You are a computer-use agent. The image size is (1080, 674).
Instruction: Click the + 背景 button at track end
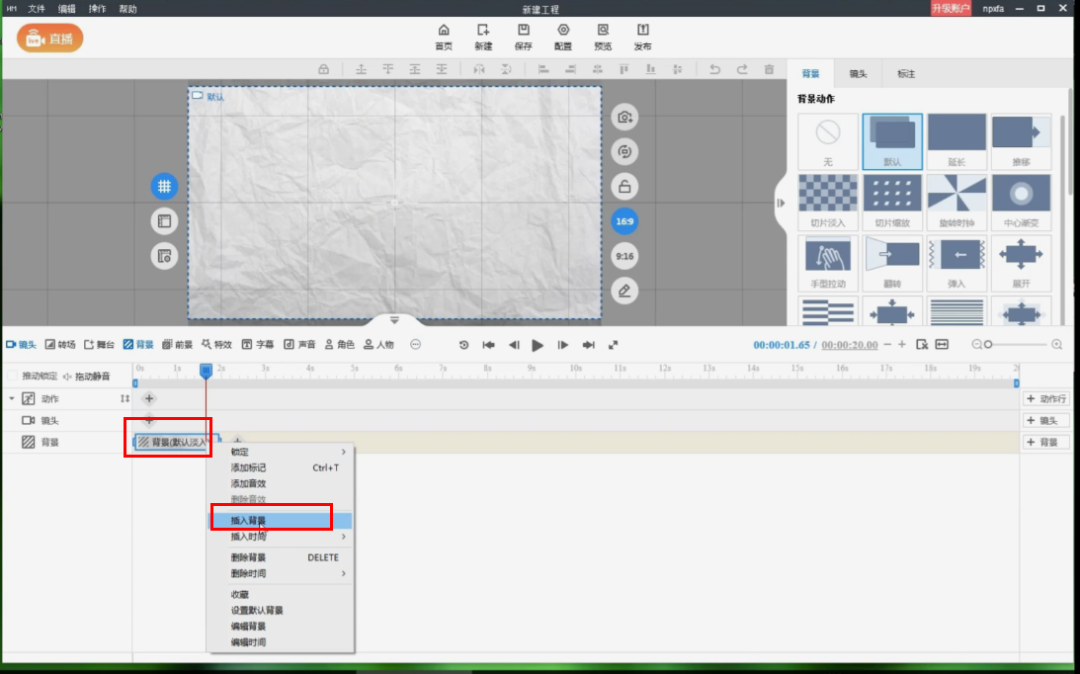[1044, 442]
